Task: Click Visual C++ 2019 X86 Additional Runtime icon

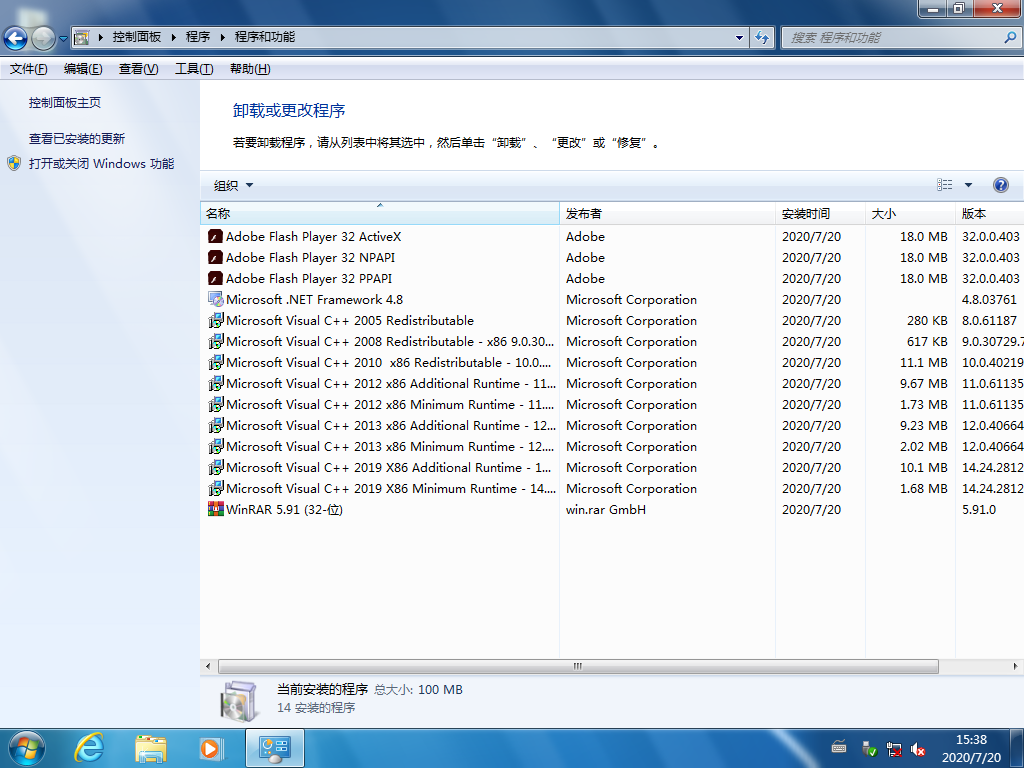Action: click(x=216, y=467)
